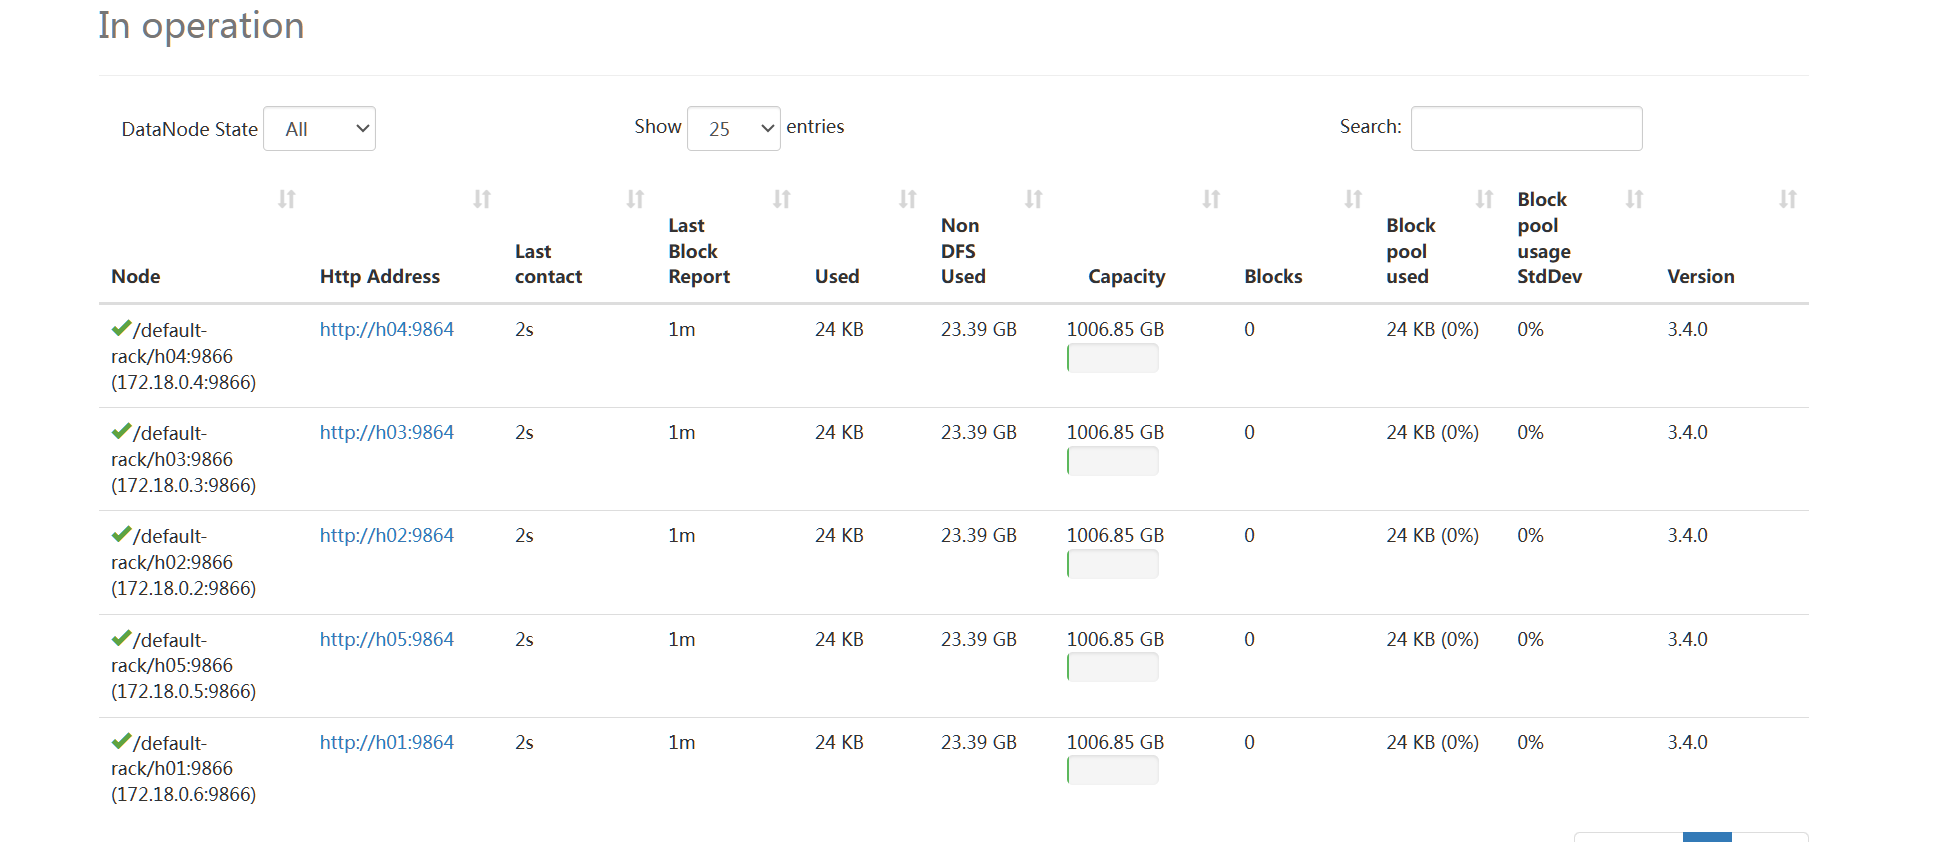Image resolution: width=1941 pixels, height=842 pixels.
Task: Sort by Block pool usage StdDev arrows icon
Action: [1635, 199]
